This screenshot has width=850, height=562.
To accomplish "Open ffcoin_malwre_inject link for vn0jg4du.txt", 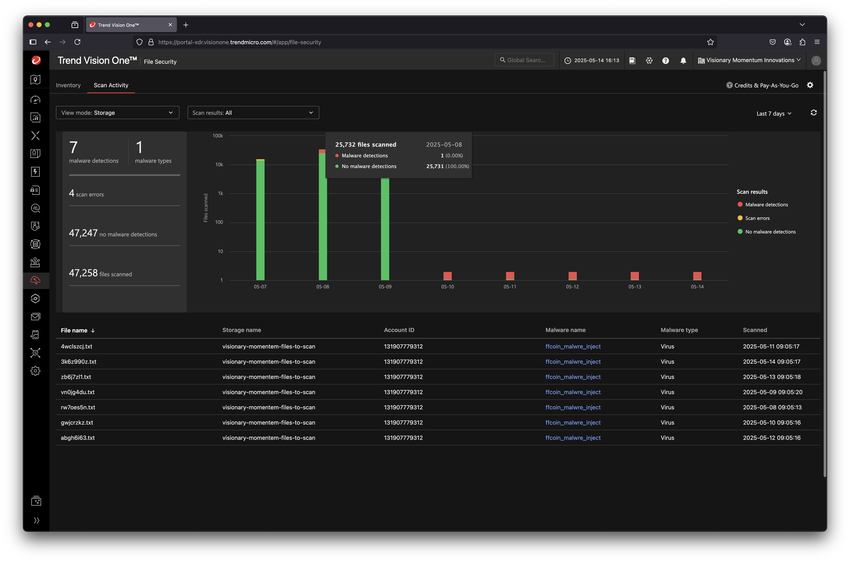I will (x=573, y=392).
